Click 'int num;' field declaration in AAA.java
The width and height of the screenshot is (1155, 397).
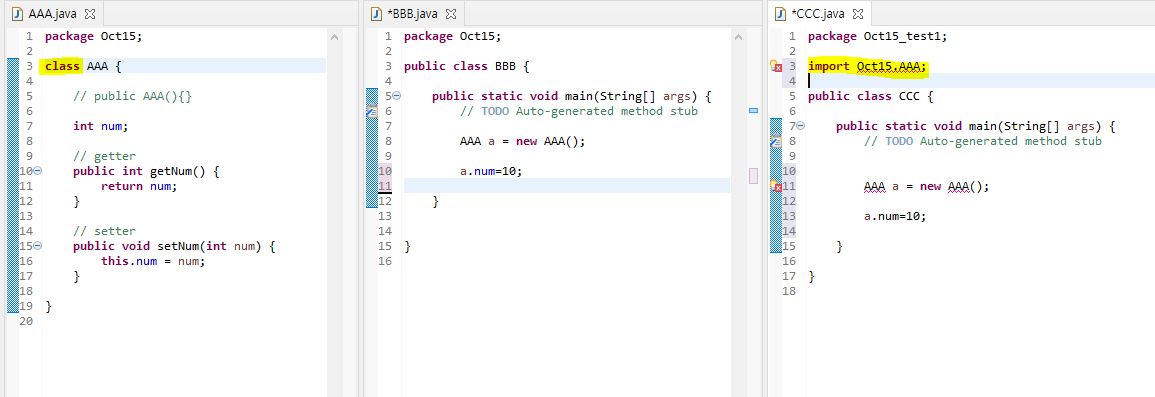click(x=100, y=126)
